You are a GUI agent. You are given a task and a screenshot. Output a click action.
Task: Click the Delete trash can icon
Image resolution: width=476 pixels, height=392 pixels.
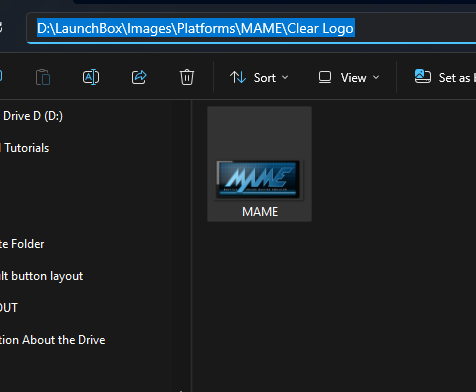click(187, 77)
